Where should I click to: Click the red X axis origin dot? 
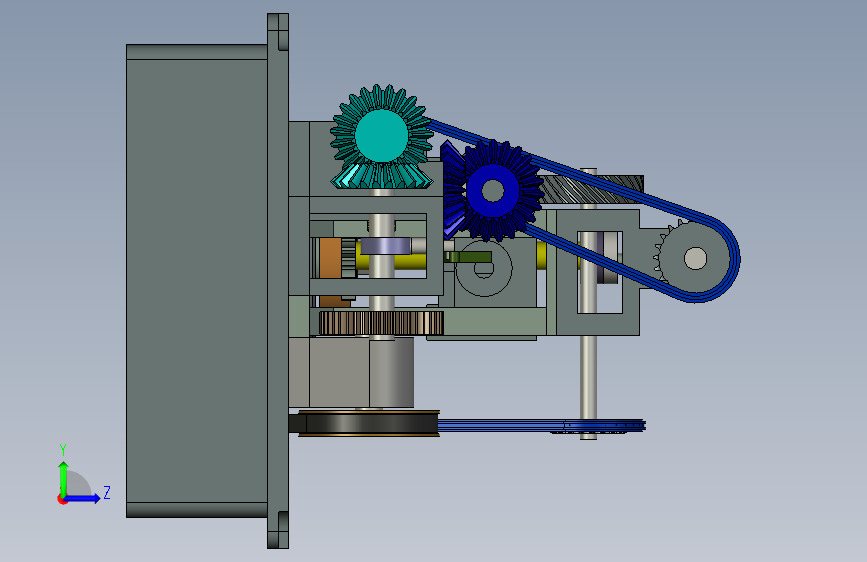[x=62, y=499]
